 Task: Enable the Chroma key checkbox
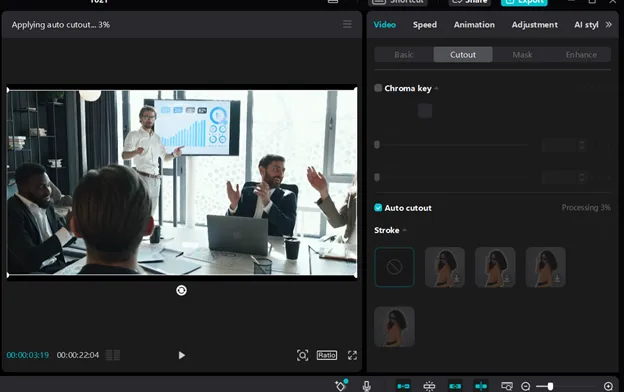pyautogui.click(x=378, y=88)
